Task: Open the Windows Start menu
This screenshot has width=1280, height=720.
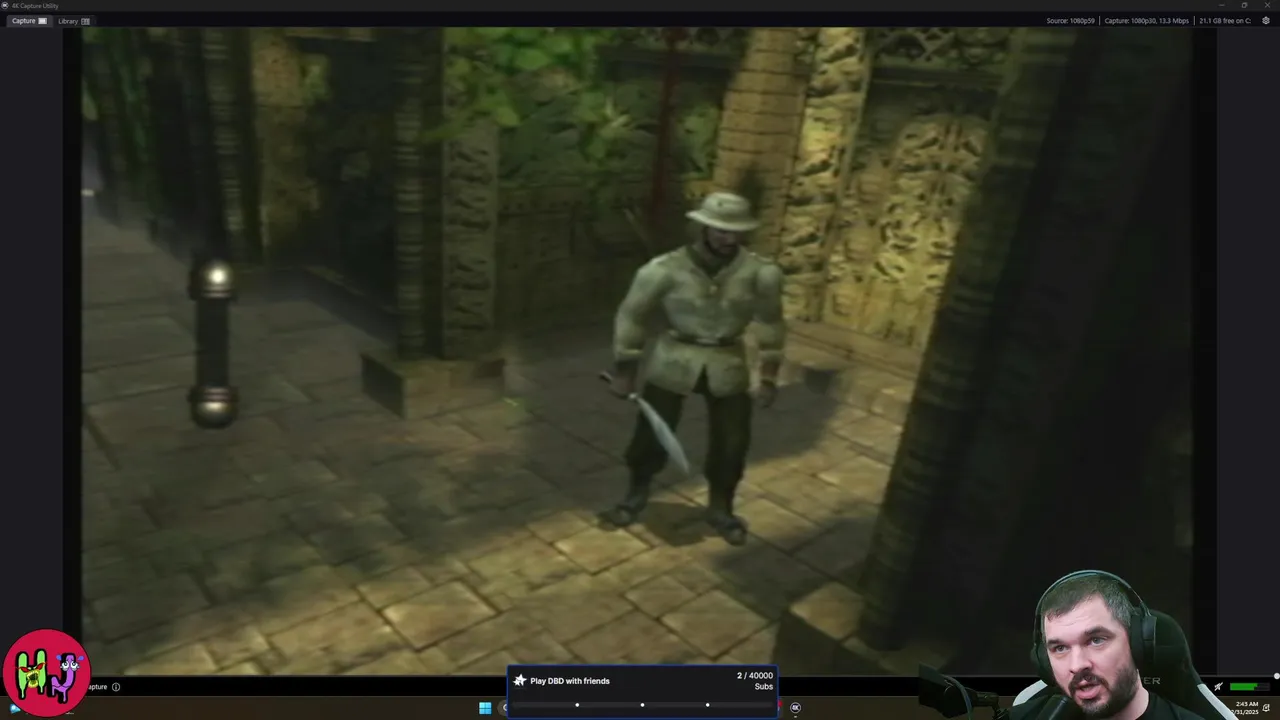Action: pos(485,708)
